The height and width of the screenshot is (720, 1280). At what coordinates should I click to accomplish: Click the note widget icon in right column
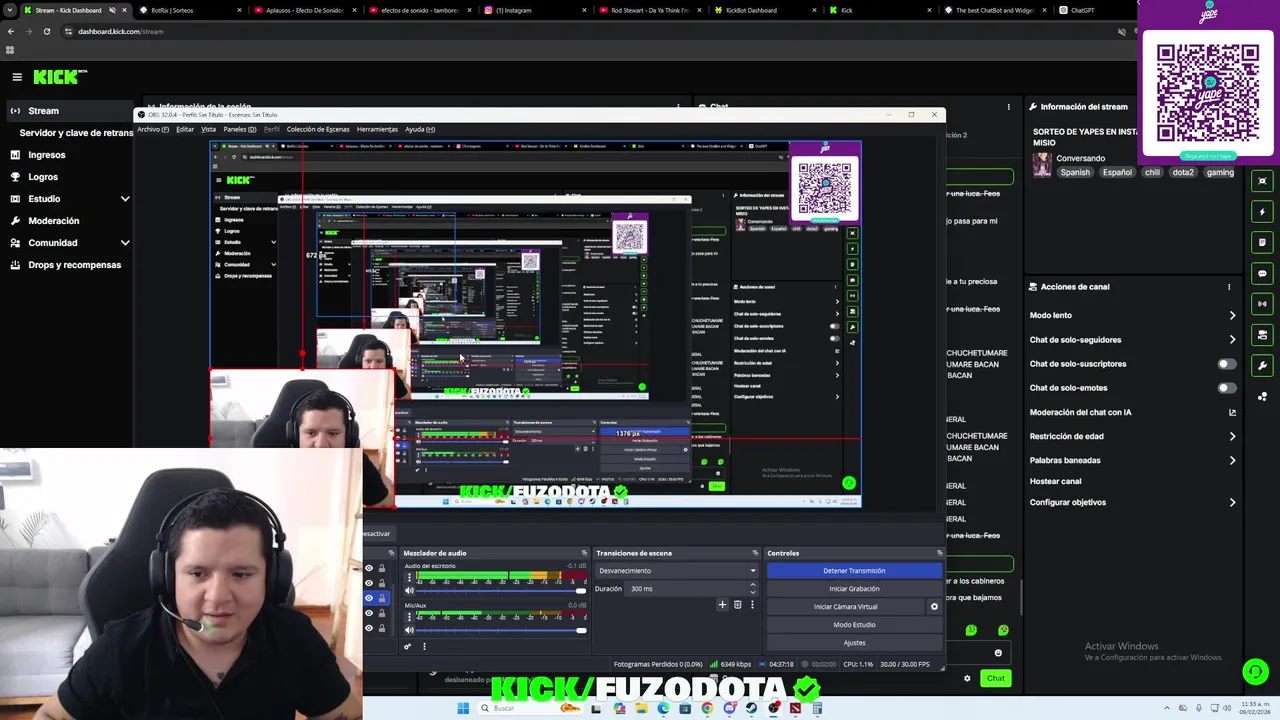coord(1262,243)
